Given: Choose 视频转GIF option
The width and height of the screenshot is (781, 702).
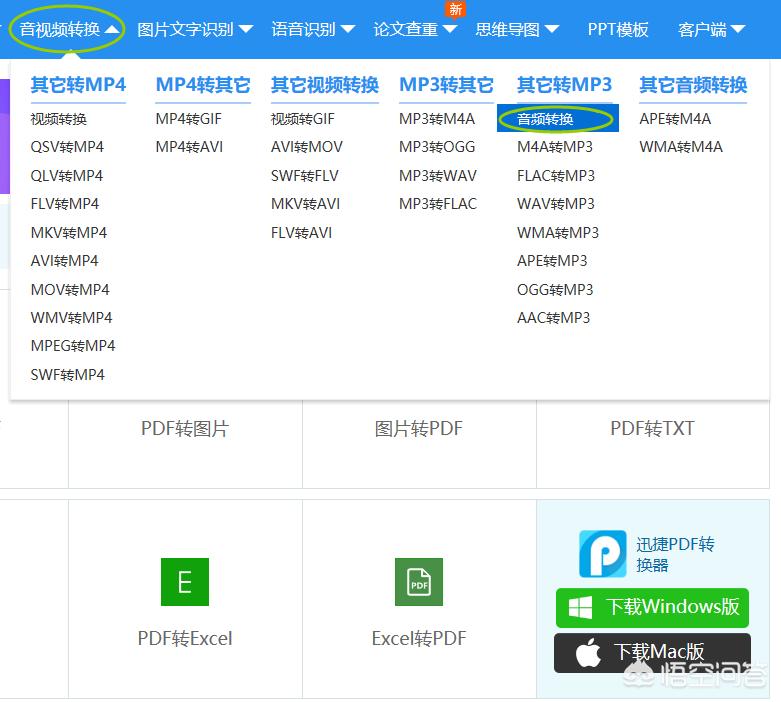Looking at the screenshot, I should 303,119.
